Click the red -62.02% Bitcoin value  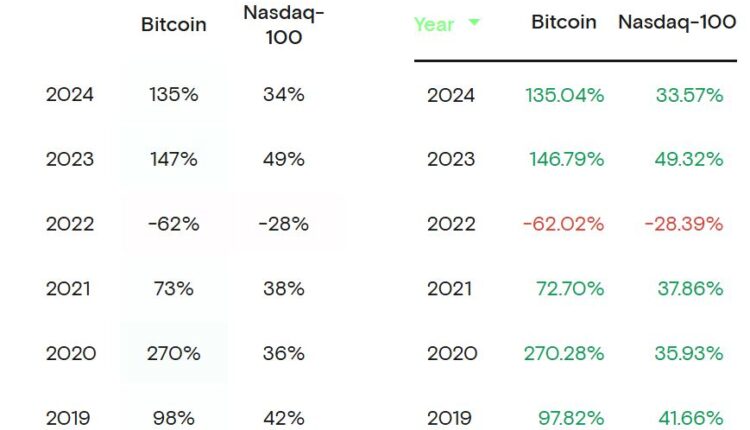coord(563,224)
